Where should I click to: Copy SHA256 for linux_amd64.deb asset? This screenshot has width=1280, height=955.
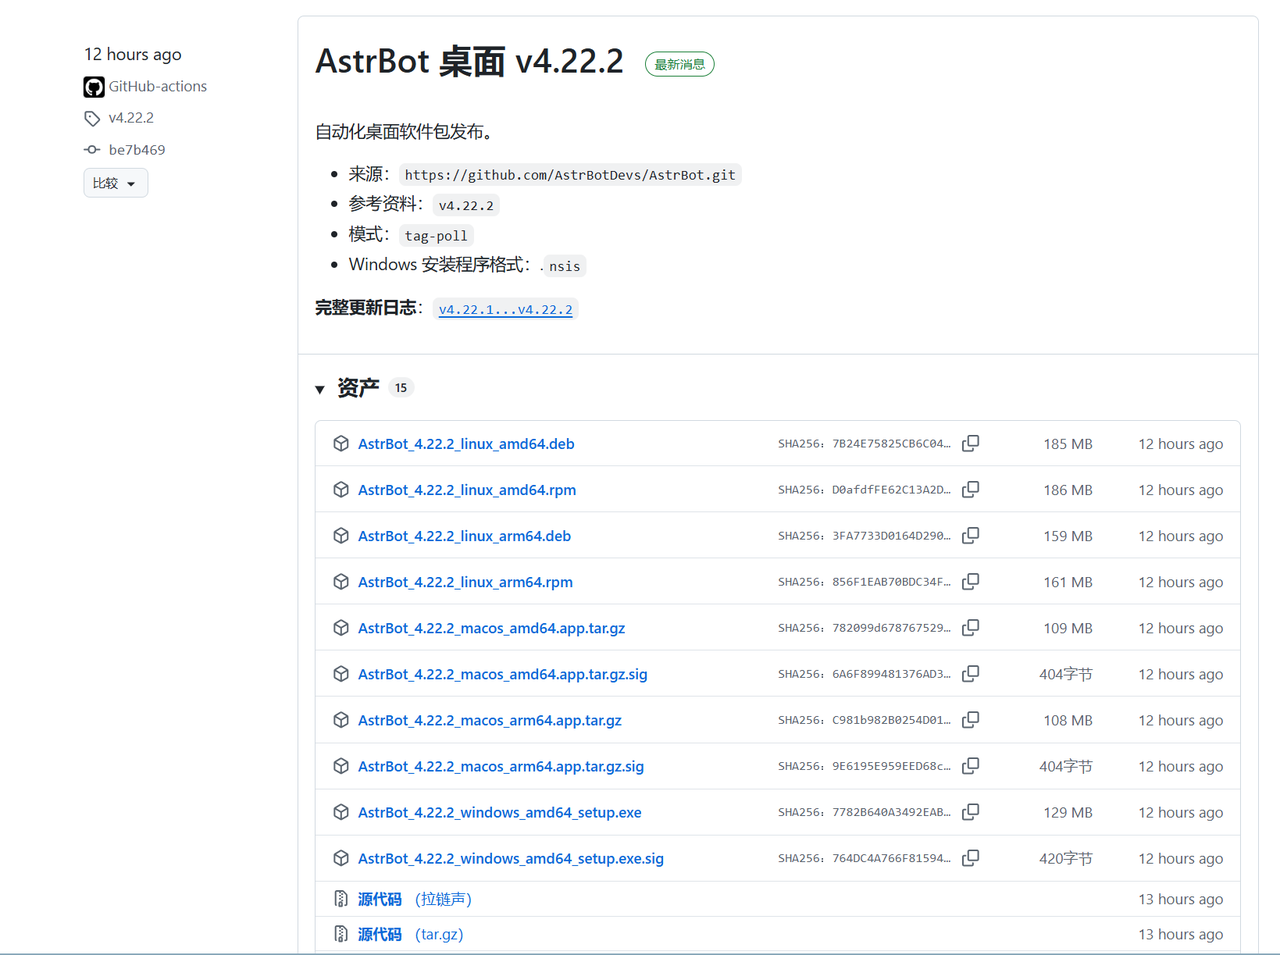(970, 443)
